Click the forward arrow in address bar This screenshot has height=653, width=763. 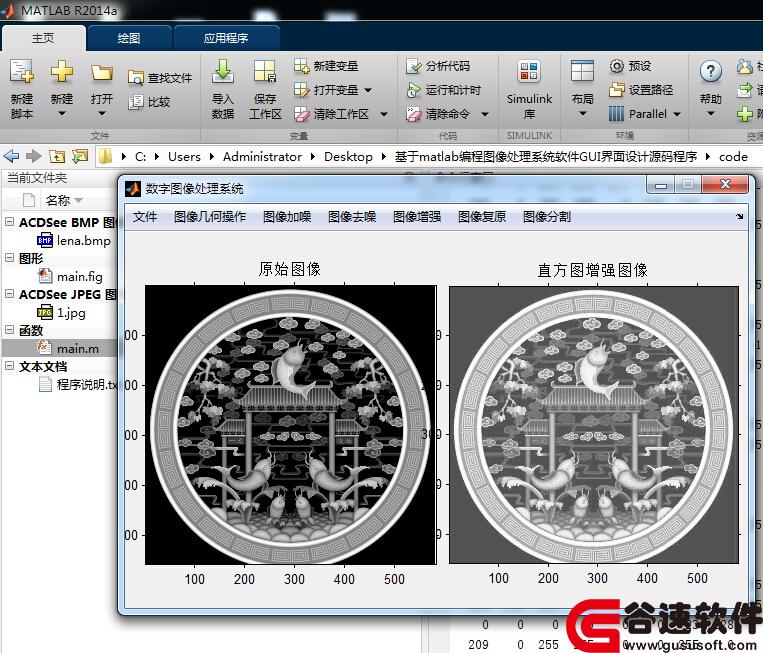tap(34, 156)
